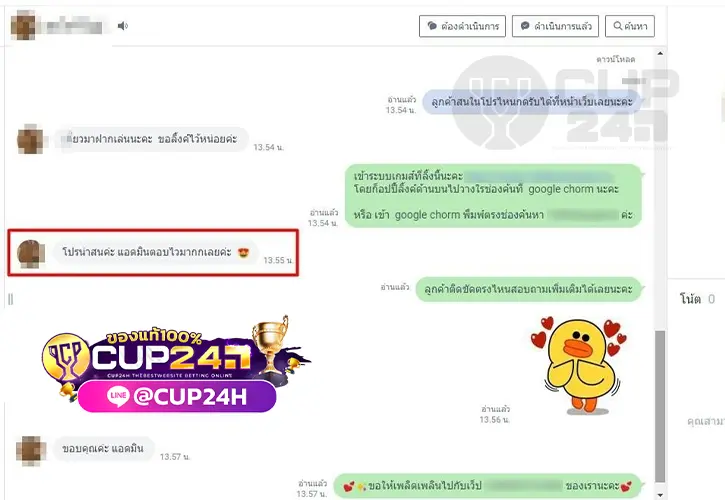Click the scrollbar down arrow
The image size is (725, 500).
tap(660, 495)
